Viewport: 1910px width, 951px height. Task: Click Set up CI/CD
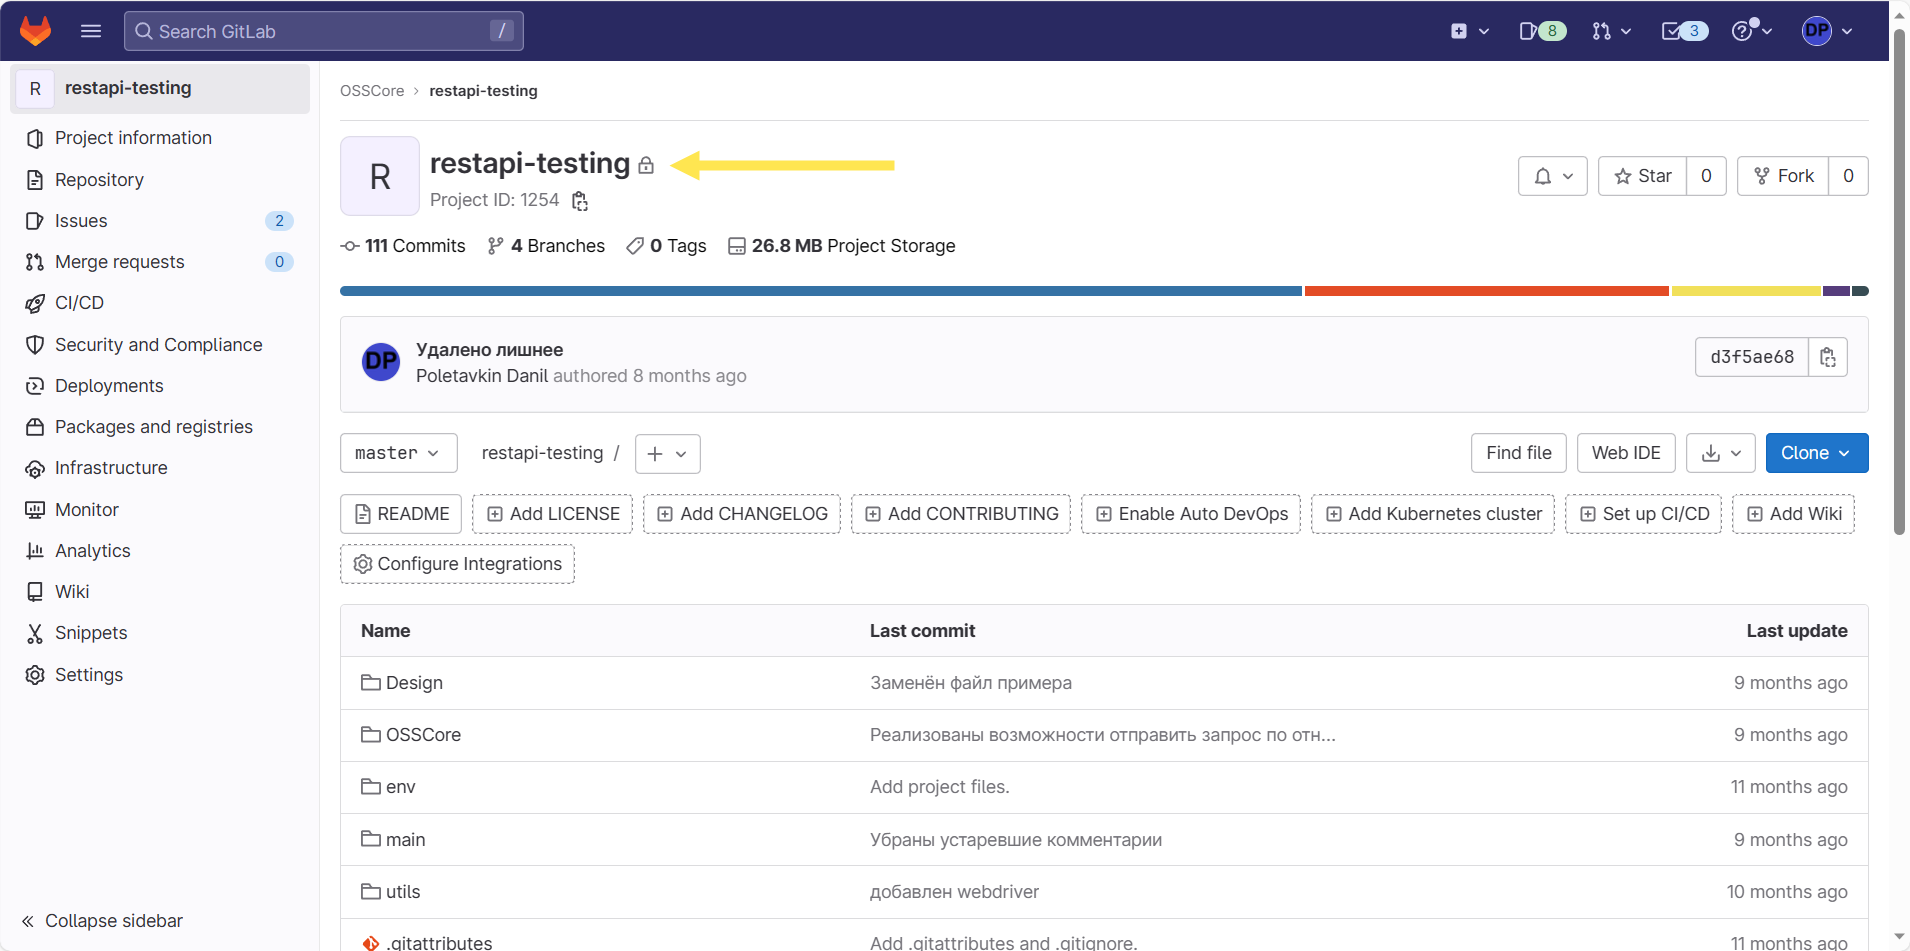1644,514
